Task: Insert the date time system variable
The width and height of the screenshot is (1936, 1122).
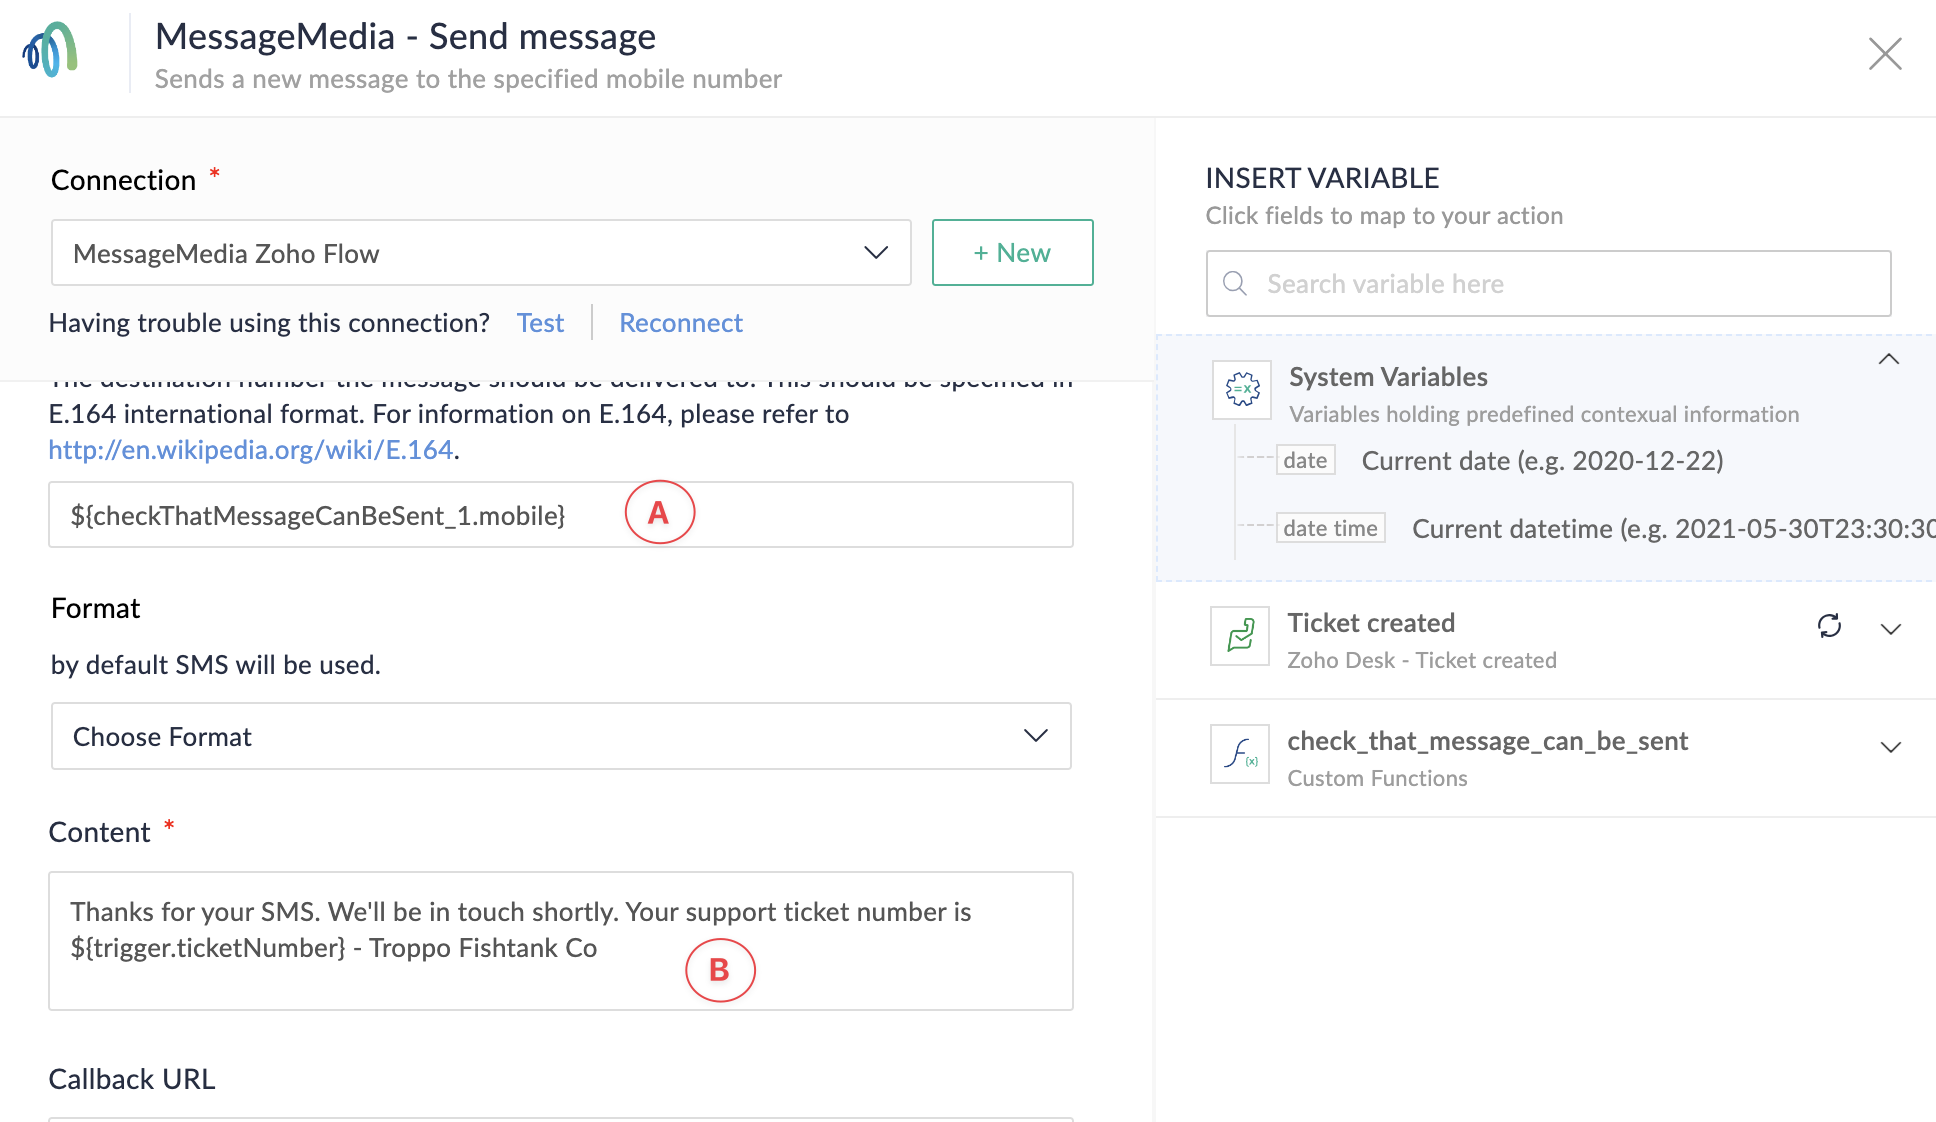Action: point(1330,528)
